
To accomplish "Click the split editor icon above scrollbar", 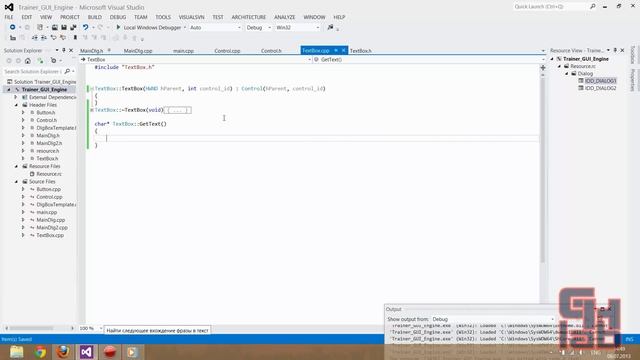I will click(543, 67).
